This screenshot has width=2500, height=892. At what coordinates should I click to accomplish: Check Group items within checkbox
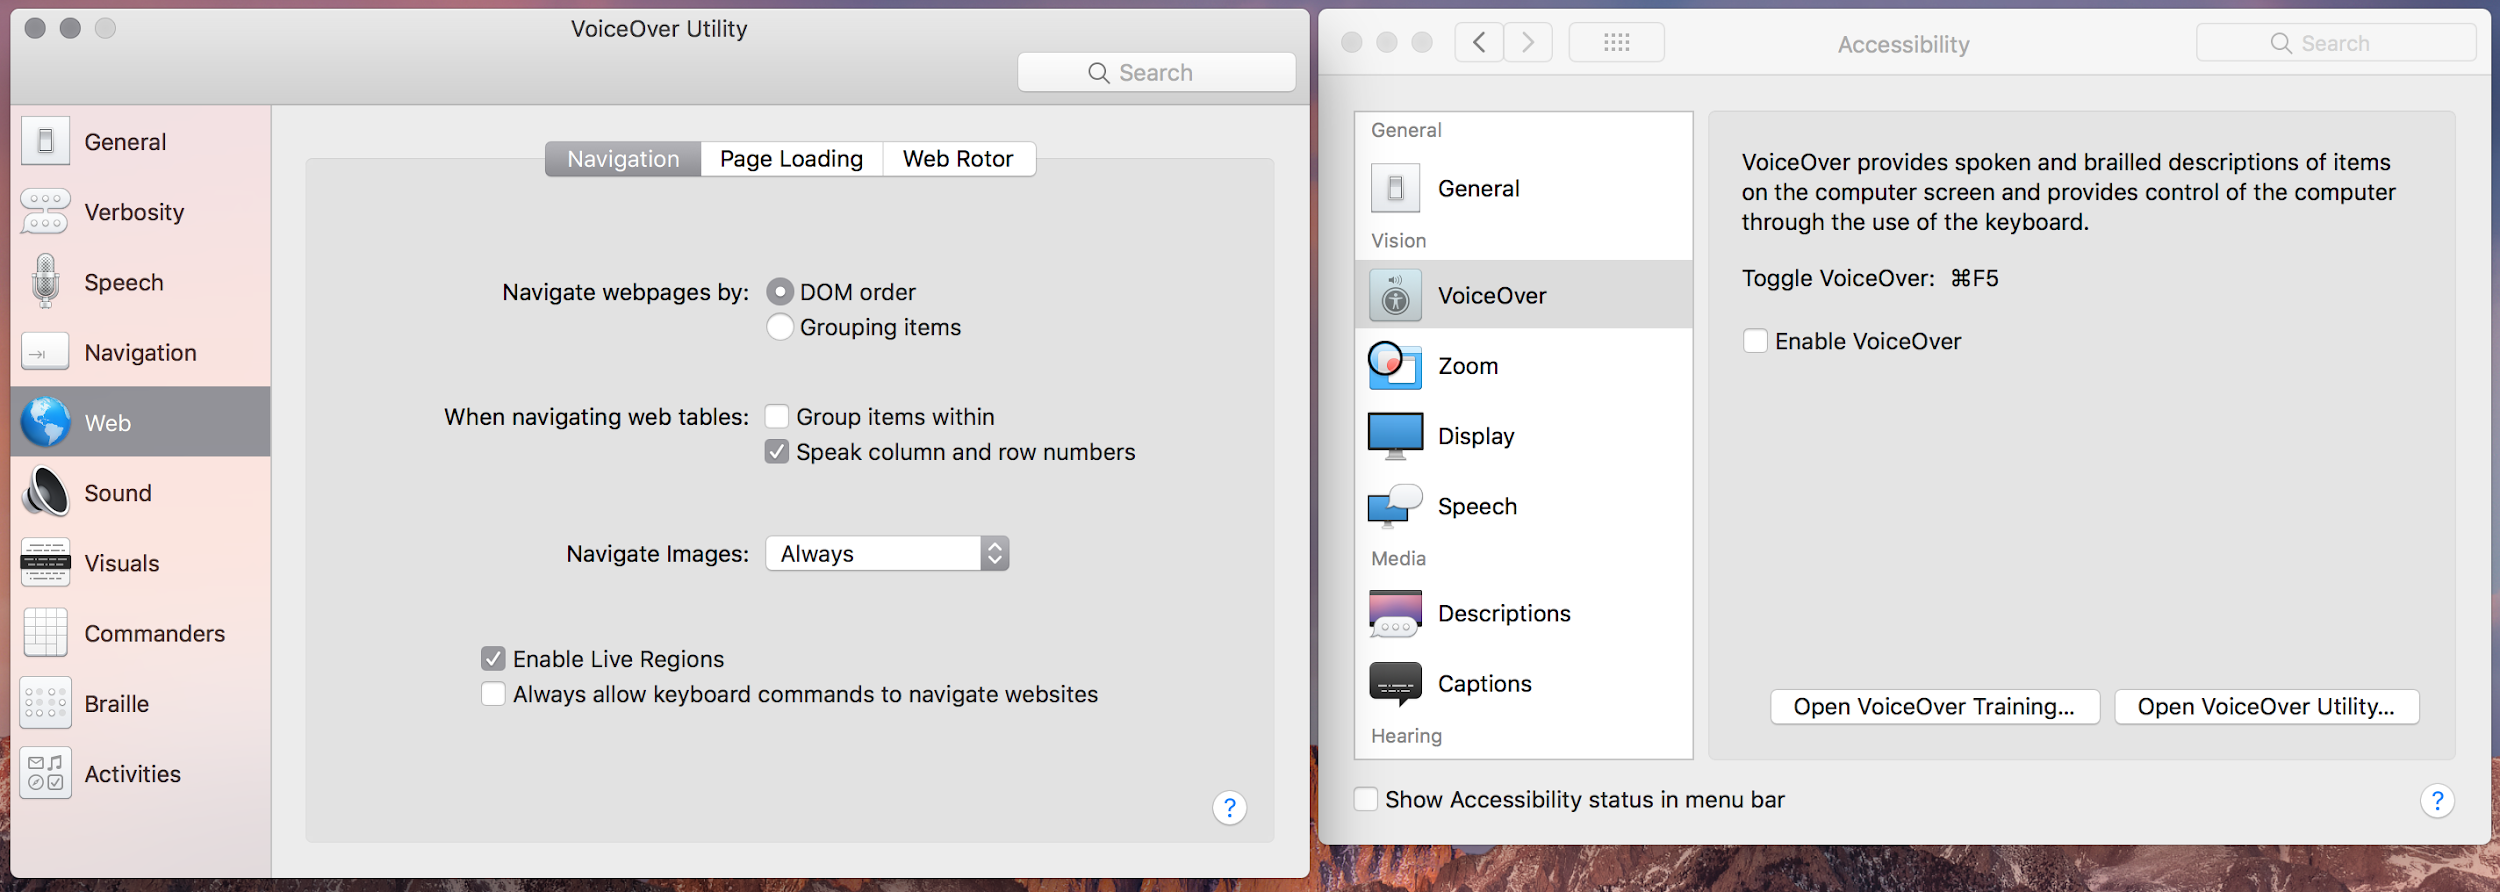(x=777, y=416)
